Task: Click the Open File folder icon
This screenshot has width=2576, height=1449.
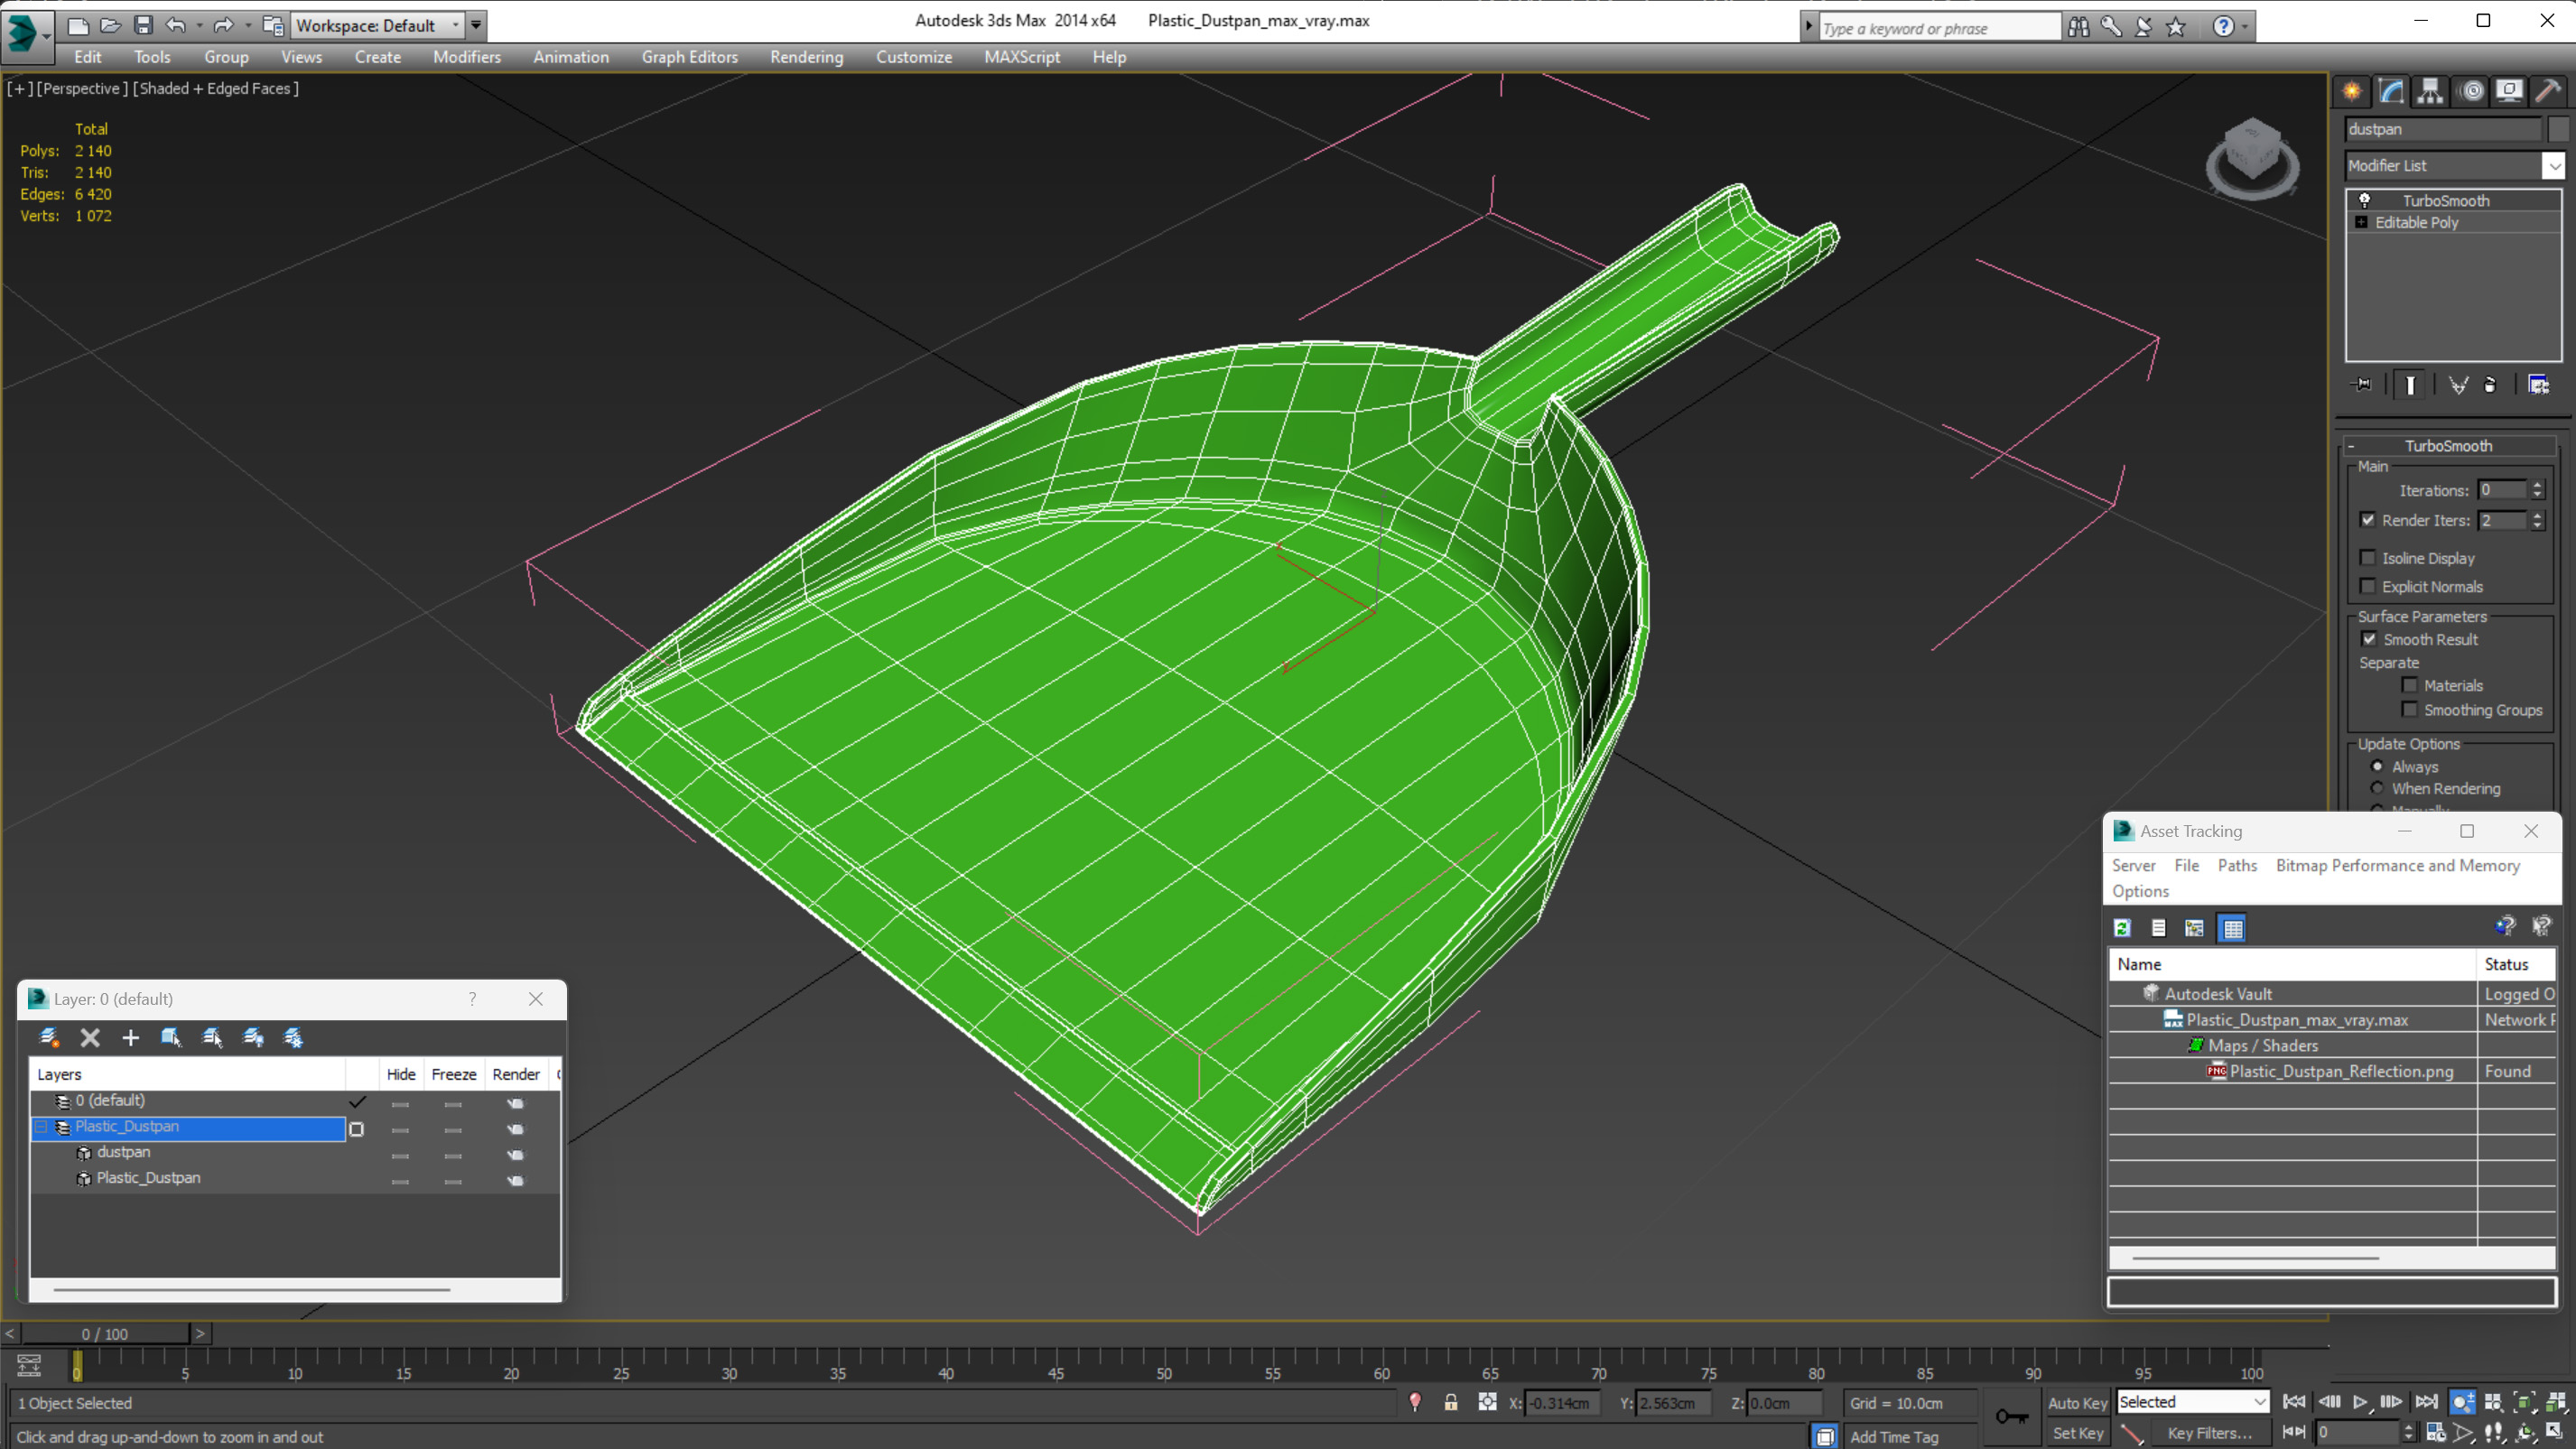Action: [x=110, y=25]
